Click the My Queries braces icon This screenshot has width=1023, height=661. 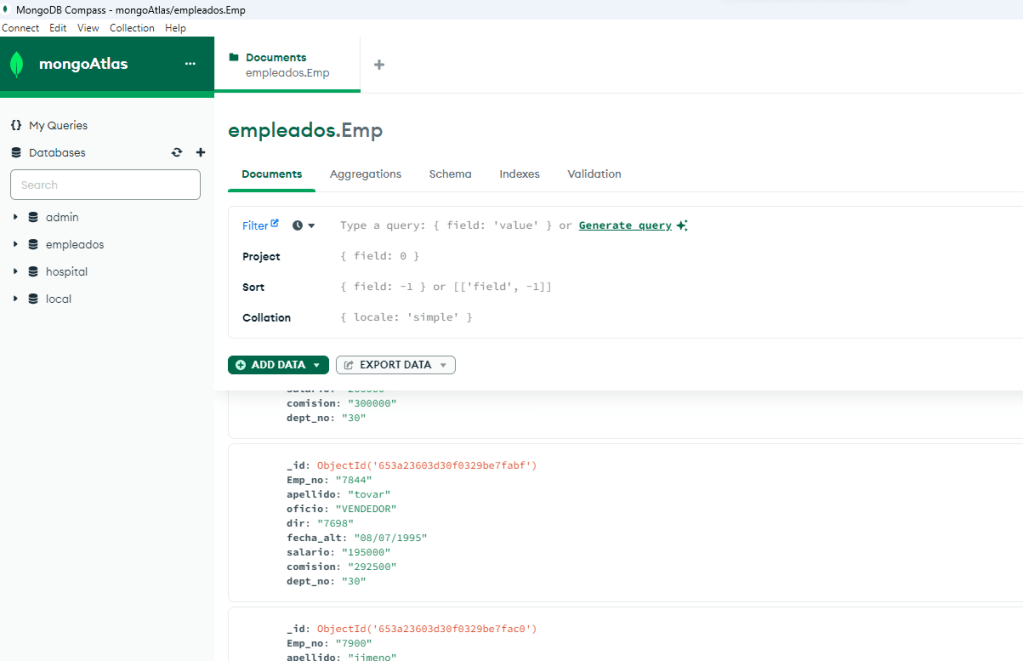(x=16, y=126)
